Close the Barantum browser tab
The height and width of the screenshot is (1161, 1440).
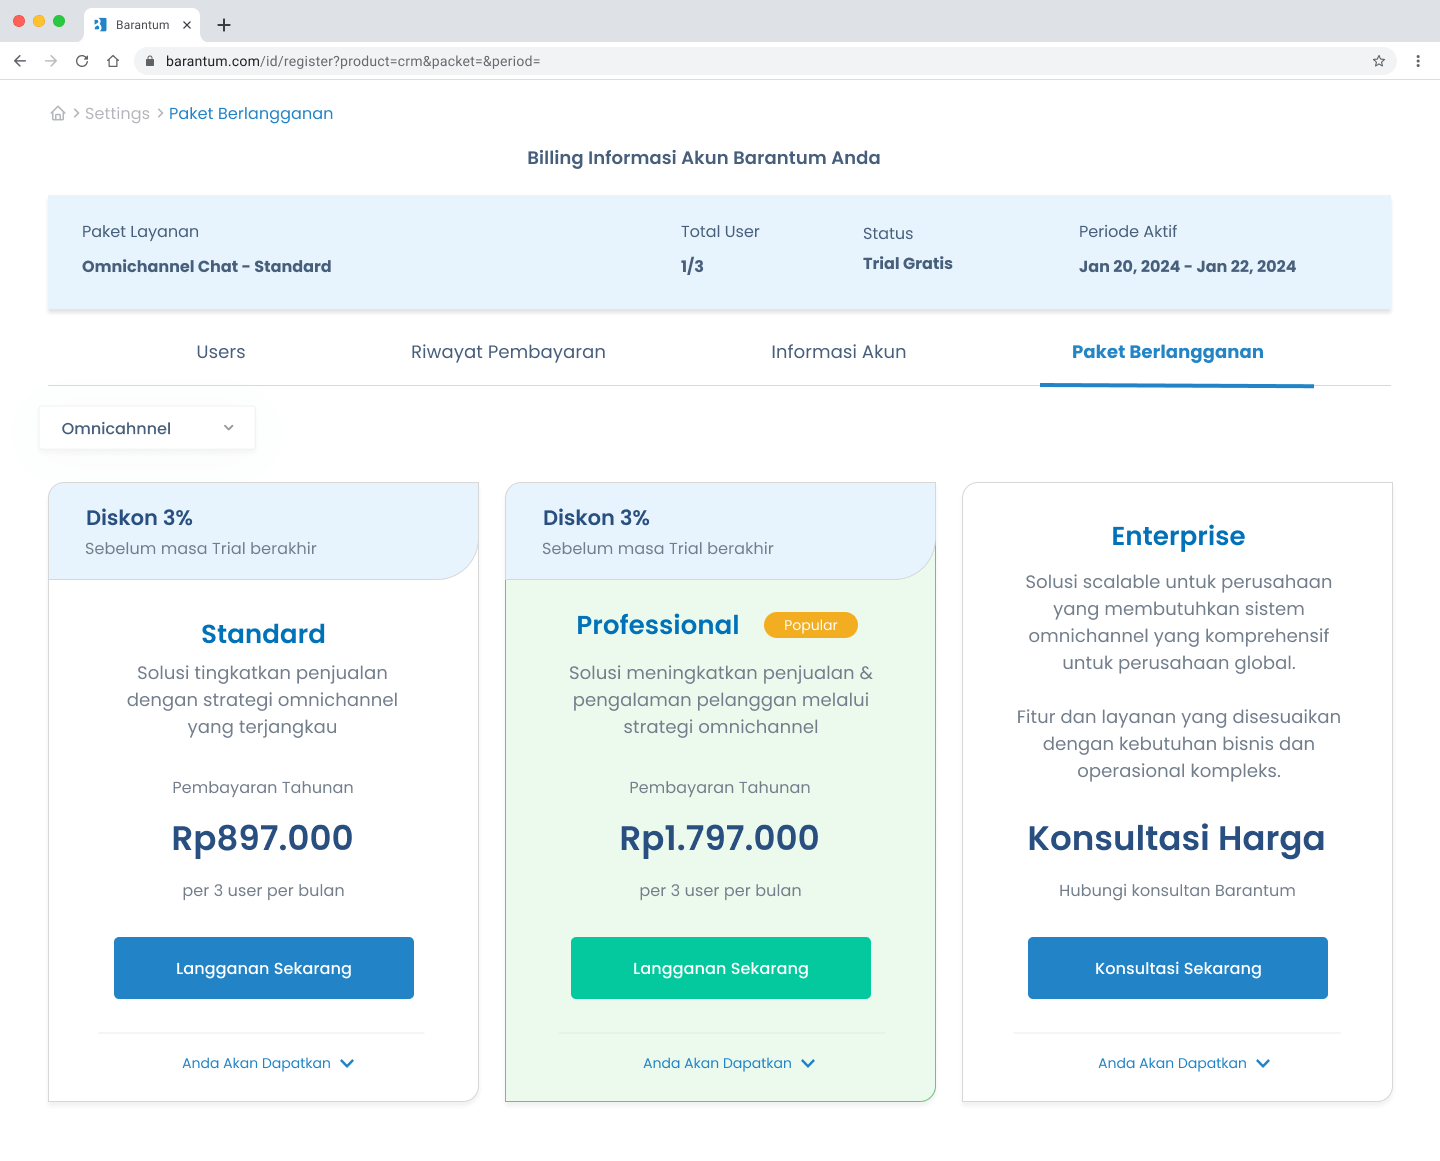click(x=187, y=25)
